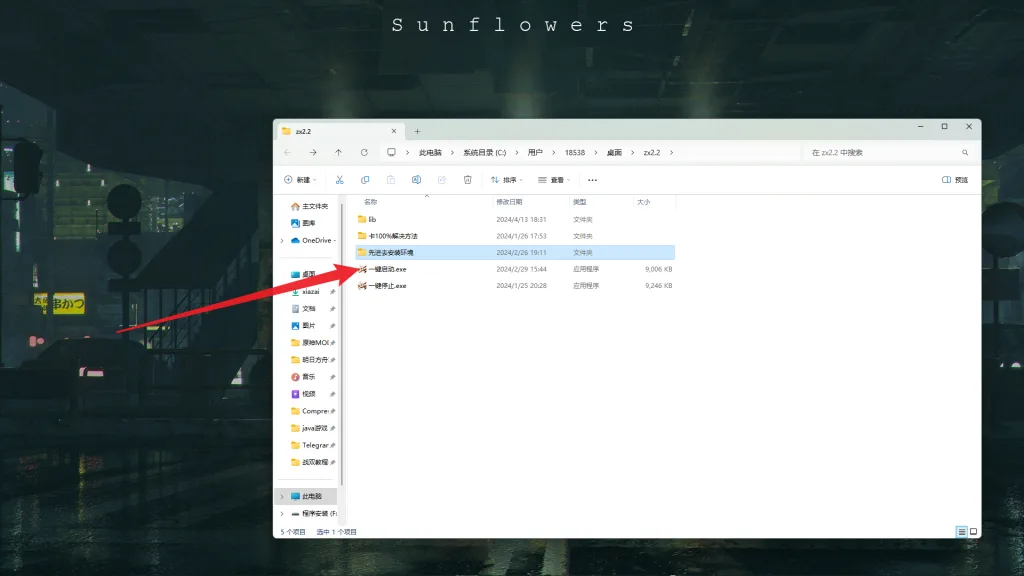
Task: Navigate to 桌面 breadcrumb
Action: coord(614,152)
